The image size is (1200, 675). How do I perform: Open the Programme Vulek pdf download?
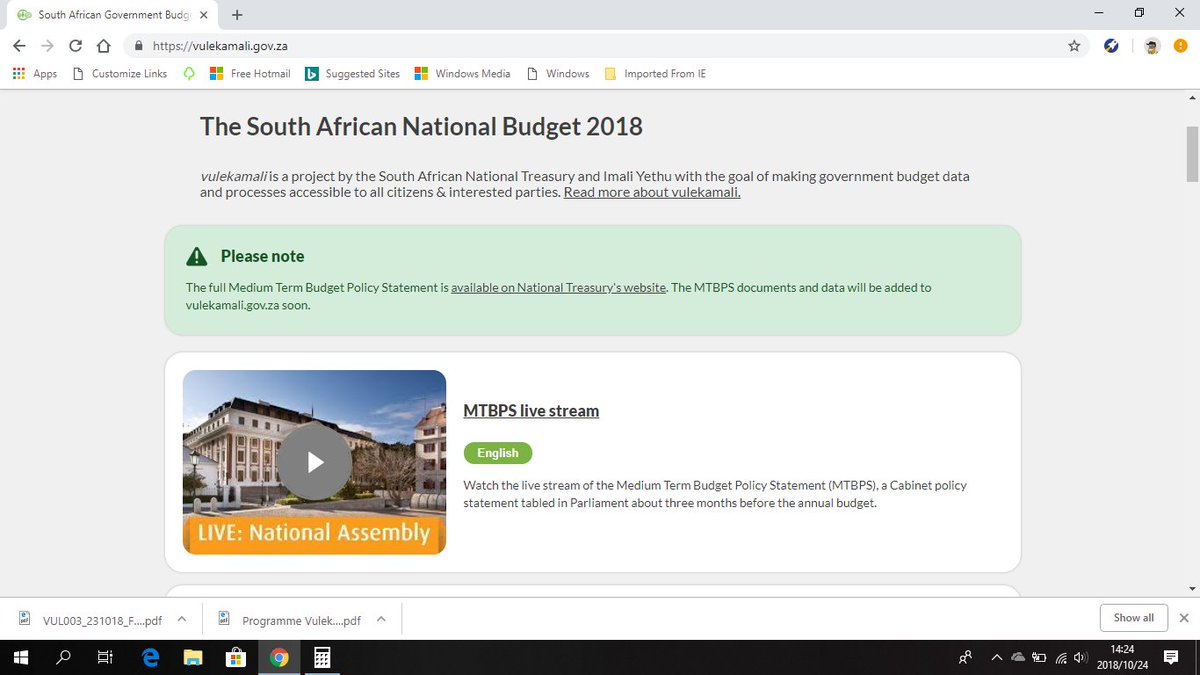[x=291, y=619]
